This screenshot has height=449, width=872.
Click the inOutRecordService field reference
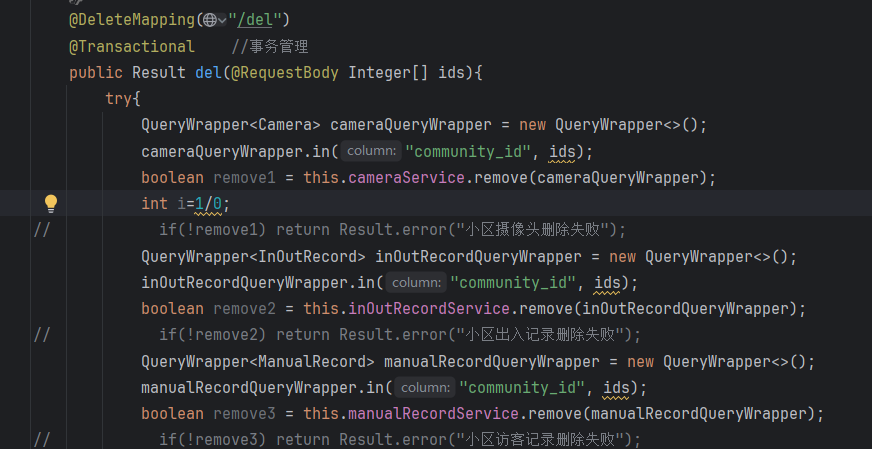[x=429, y=309]
